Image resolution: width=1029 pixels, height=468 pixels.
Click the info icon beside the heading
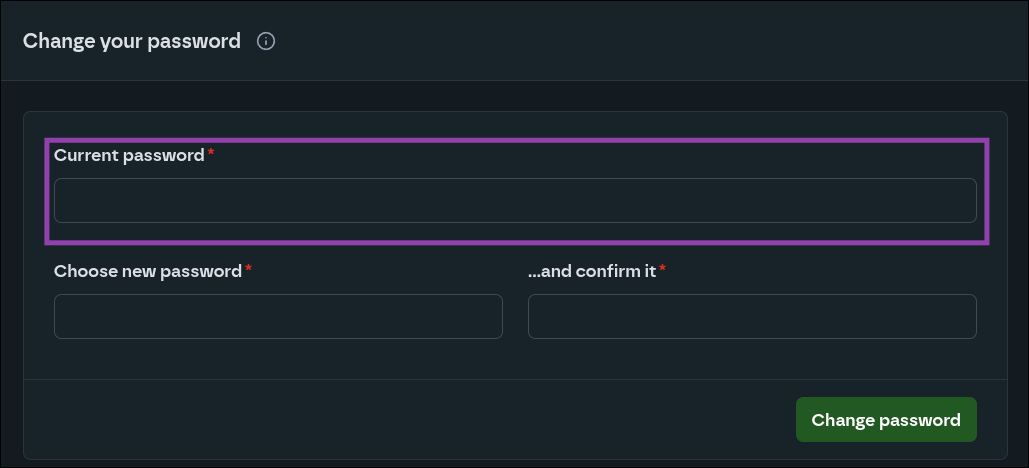[266, 41]
